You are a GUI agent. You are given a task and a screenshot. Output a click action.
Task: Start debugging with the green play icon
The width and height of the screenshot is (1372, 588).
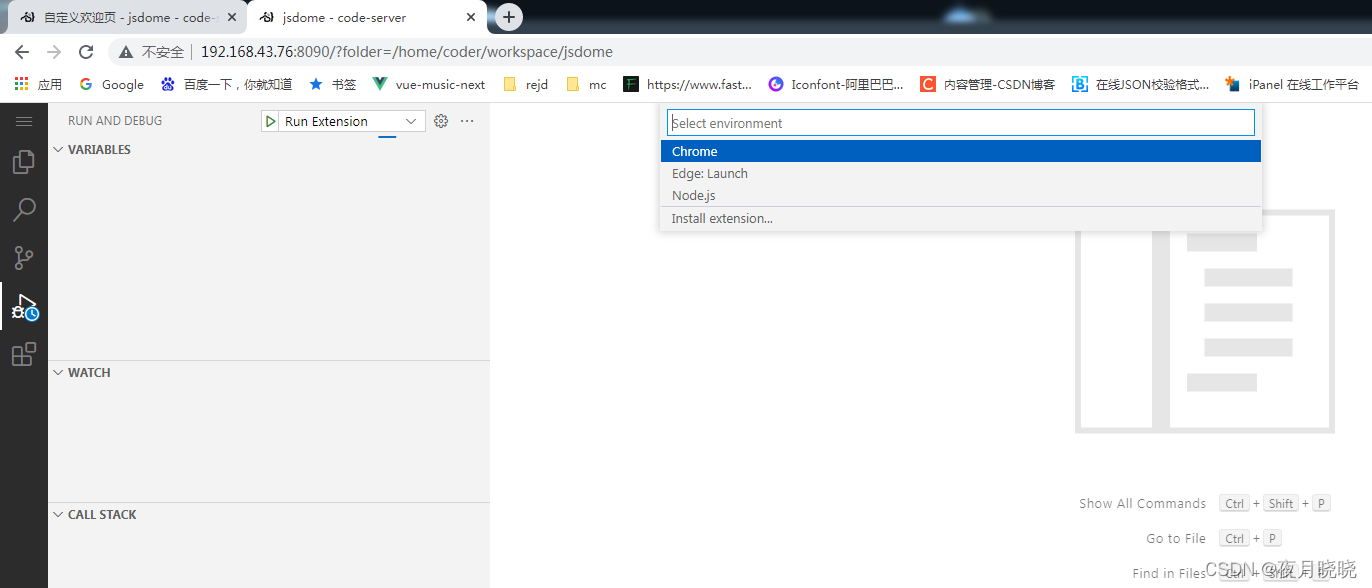[x=271, y=121]
